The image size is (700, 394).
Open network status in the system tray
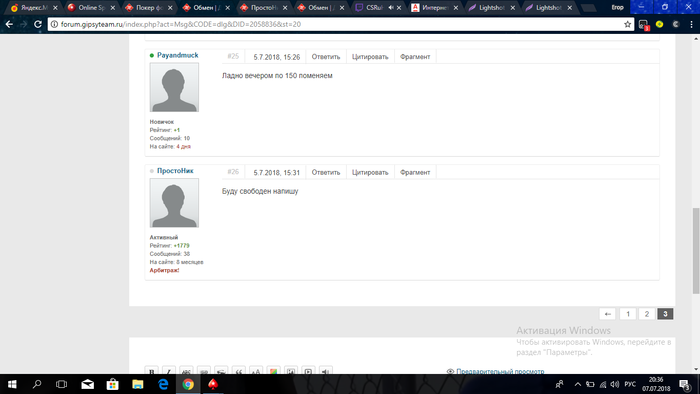[603, 384]
